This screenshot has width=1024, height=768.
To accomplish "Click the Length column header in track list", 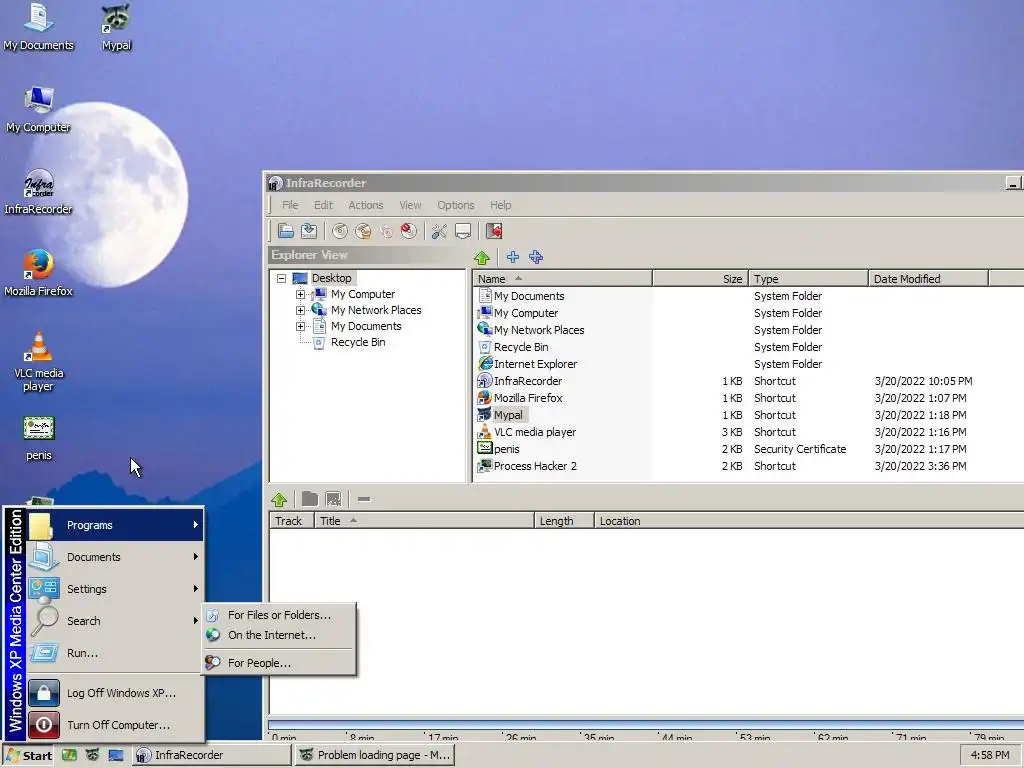I will [x=564, y=521].
